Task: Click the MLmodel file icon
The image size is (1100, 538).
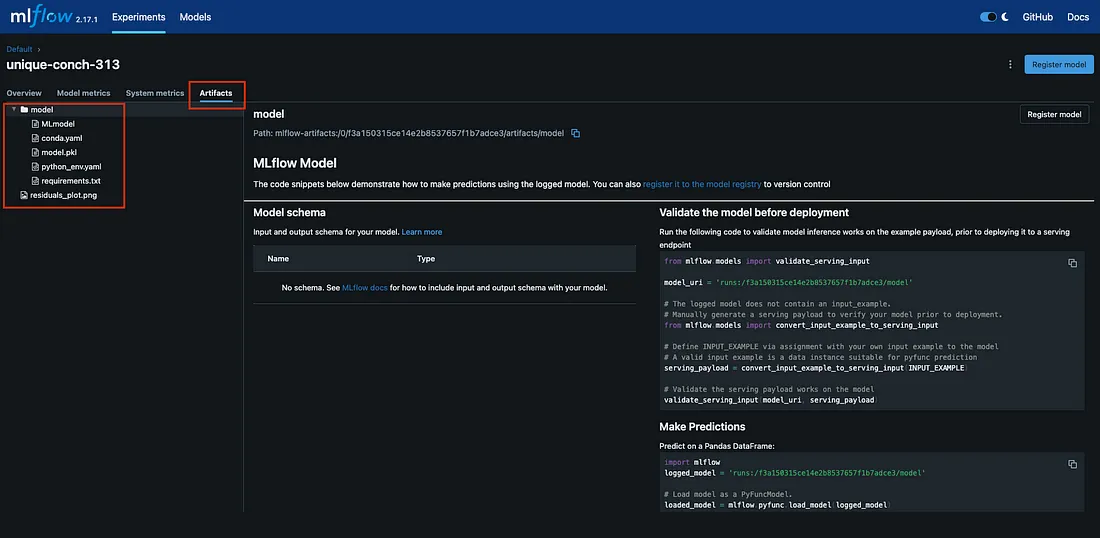Action: point(35,124)
